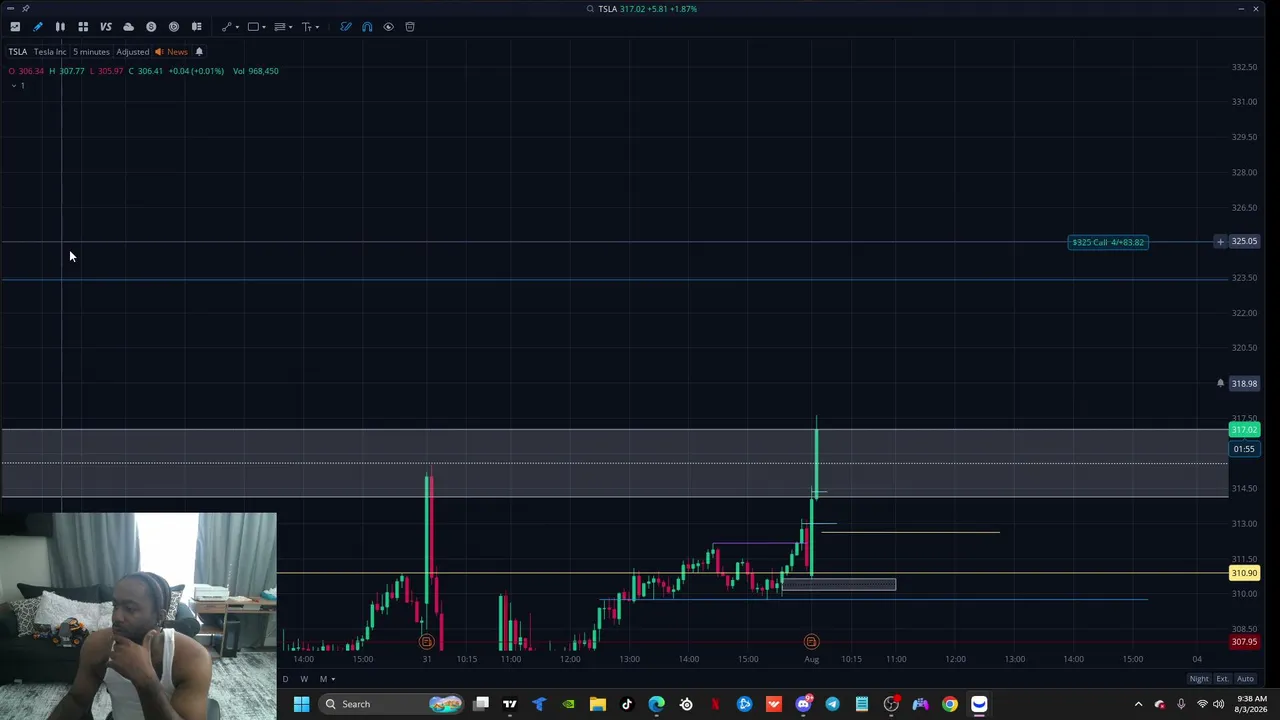Open TikTok from the taskbar
The width and height of the screenshot is (1280, 720).
tap(627, 704)
